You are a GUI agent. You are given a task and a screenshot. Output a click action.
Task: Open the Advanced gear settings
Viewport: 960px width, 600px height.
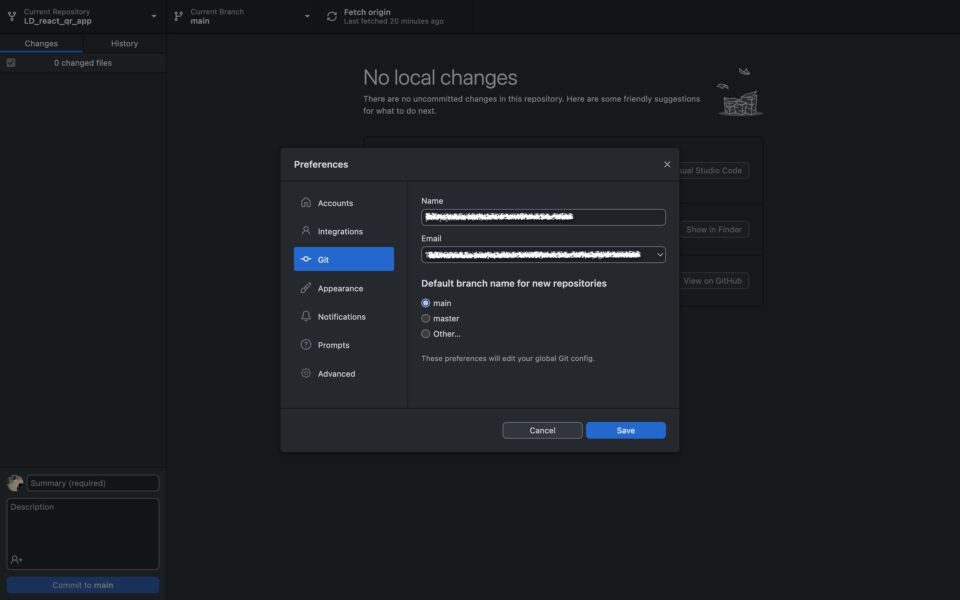click(x=306, y=373)
